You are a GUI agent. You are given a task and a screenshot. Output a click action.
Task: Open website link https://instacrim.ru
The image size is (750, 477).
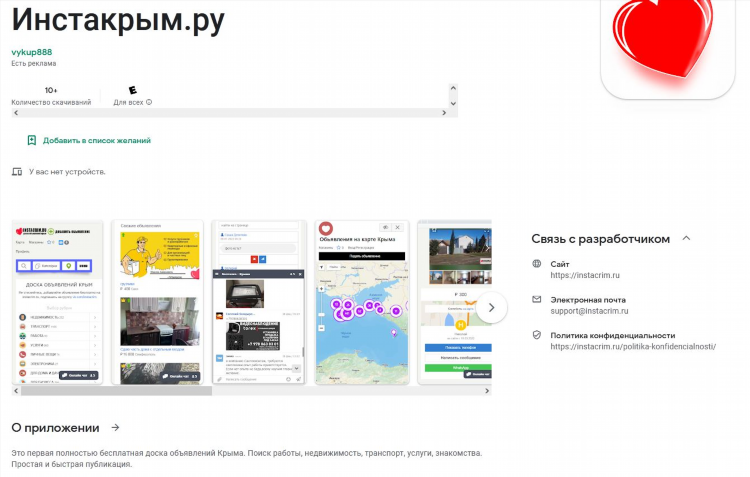[x=585, y=276]
